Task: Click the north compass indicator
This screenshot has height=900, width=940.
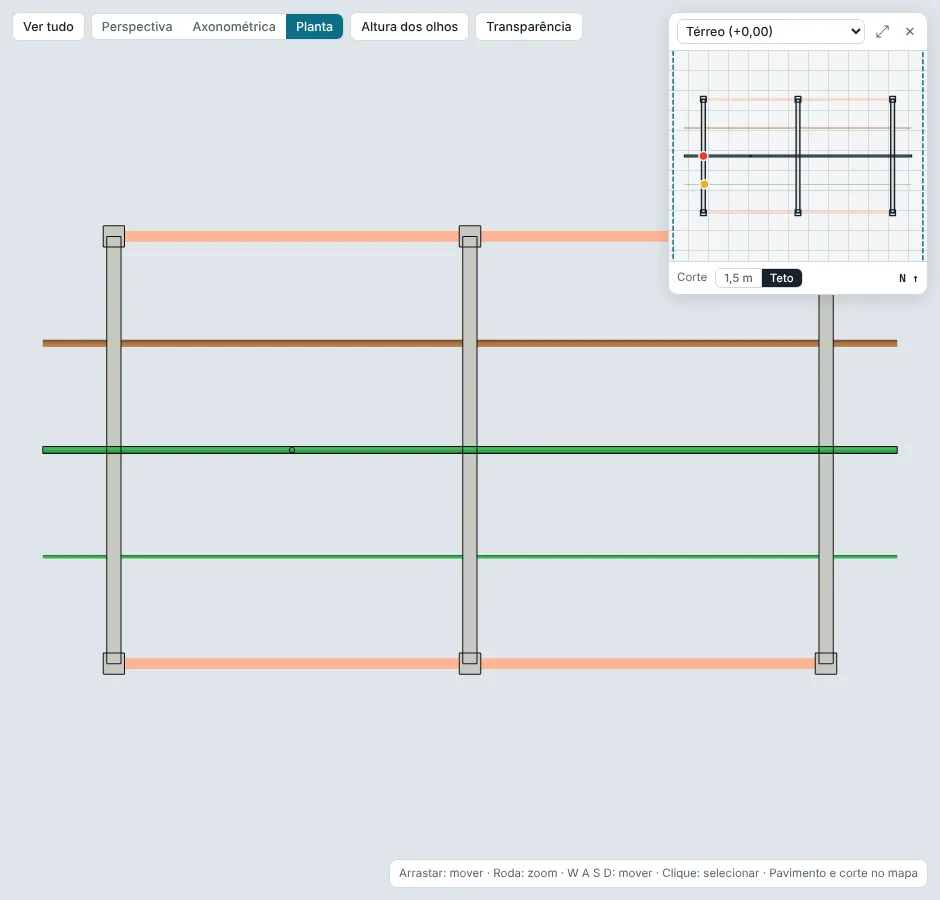Action: [x=908, y=278]
